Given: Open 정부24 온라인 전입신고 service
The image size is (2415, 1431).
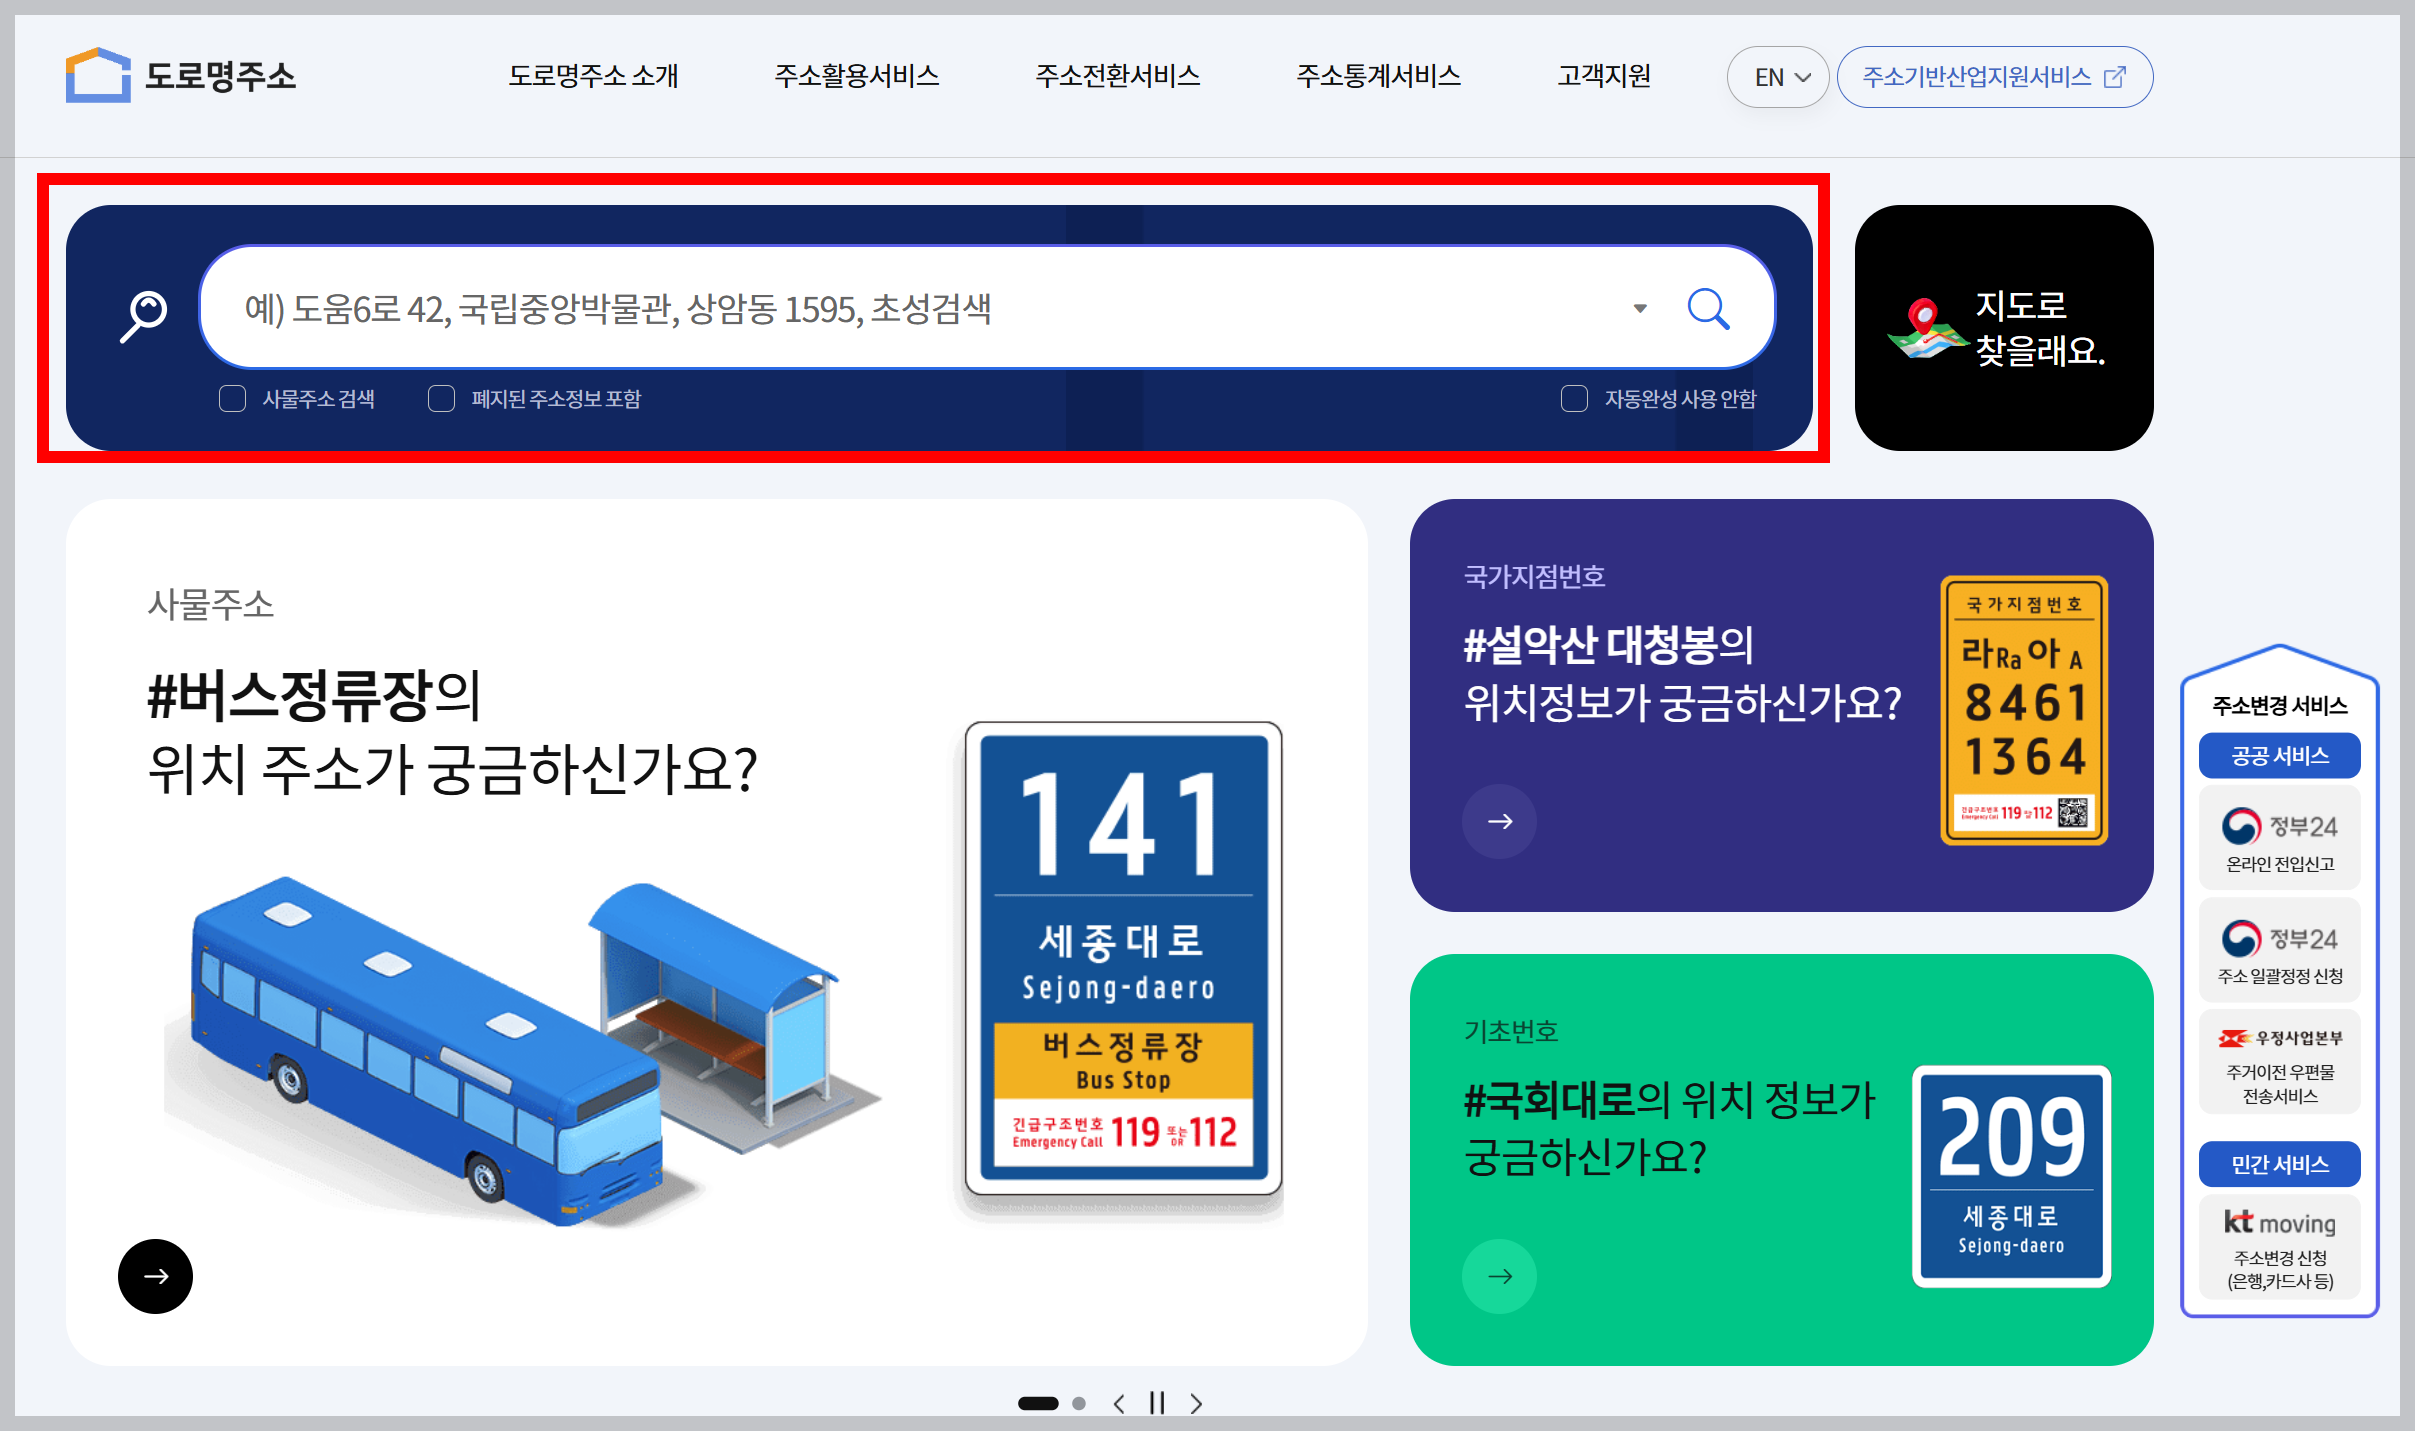Looking at the screenshot, I should pos(2280,837).
